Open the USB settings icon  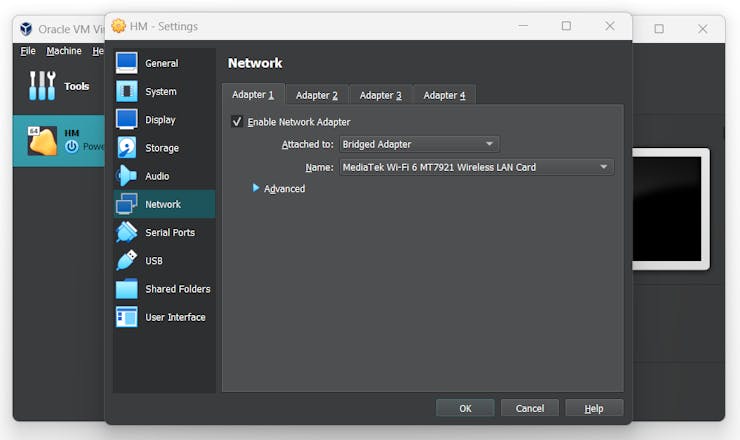(127, 260)
